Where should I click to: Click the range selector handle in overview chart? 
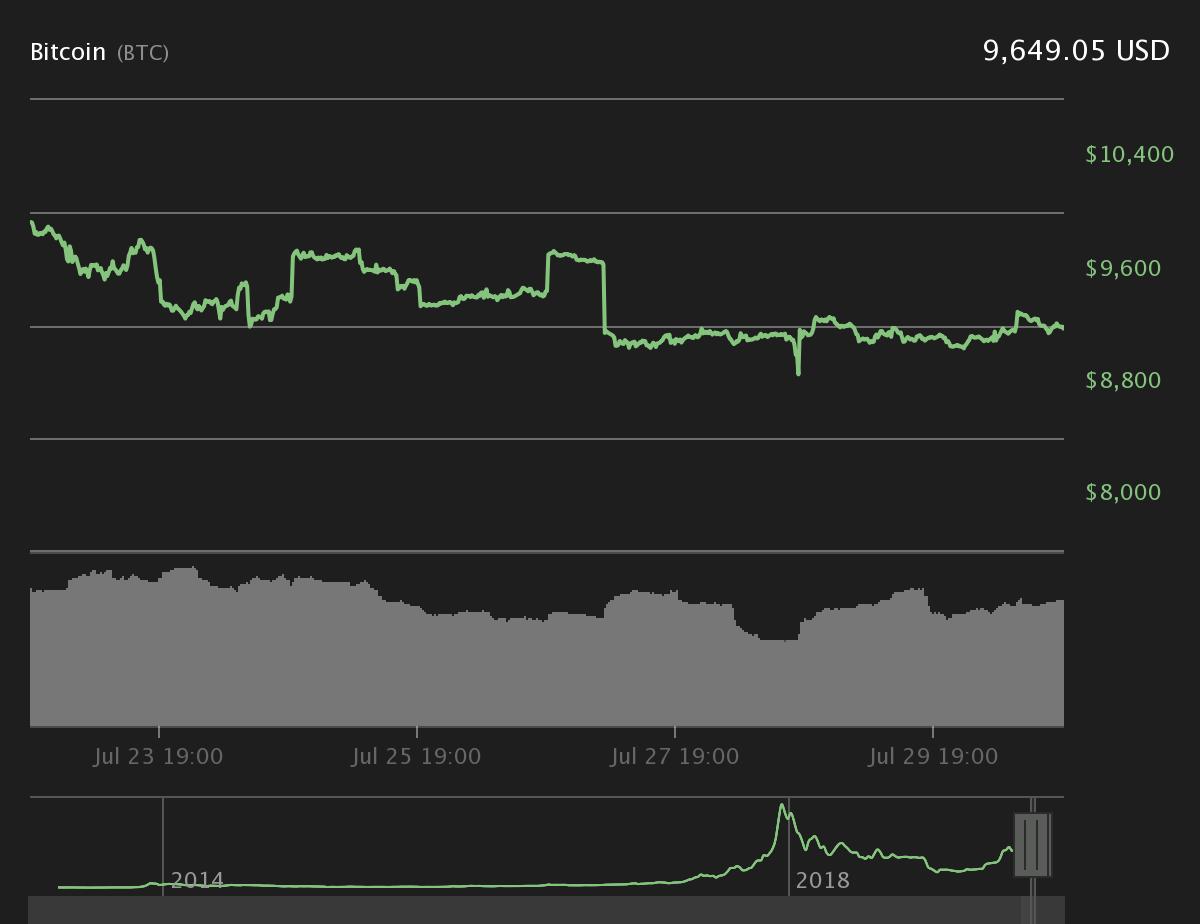click(1031, 845)
